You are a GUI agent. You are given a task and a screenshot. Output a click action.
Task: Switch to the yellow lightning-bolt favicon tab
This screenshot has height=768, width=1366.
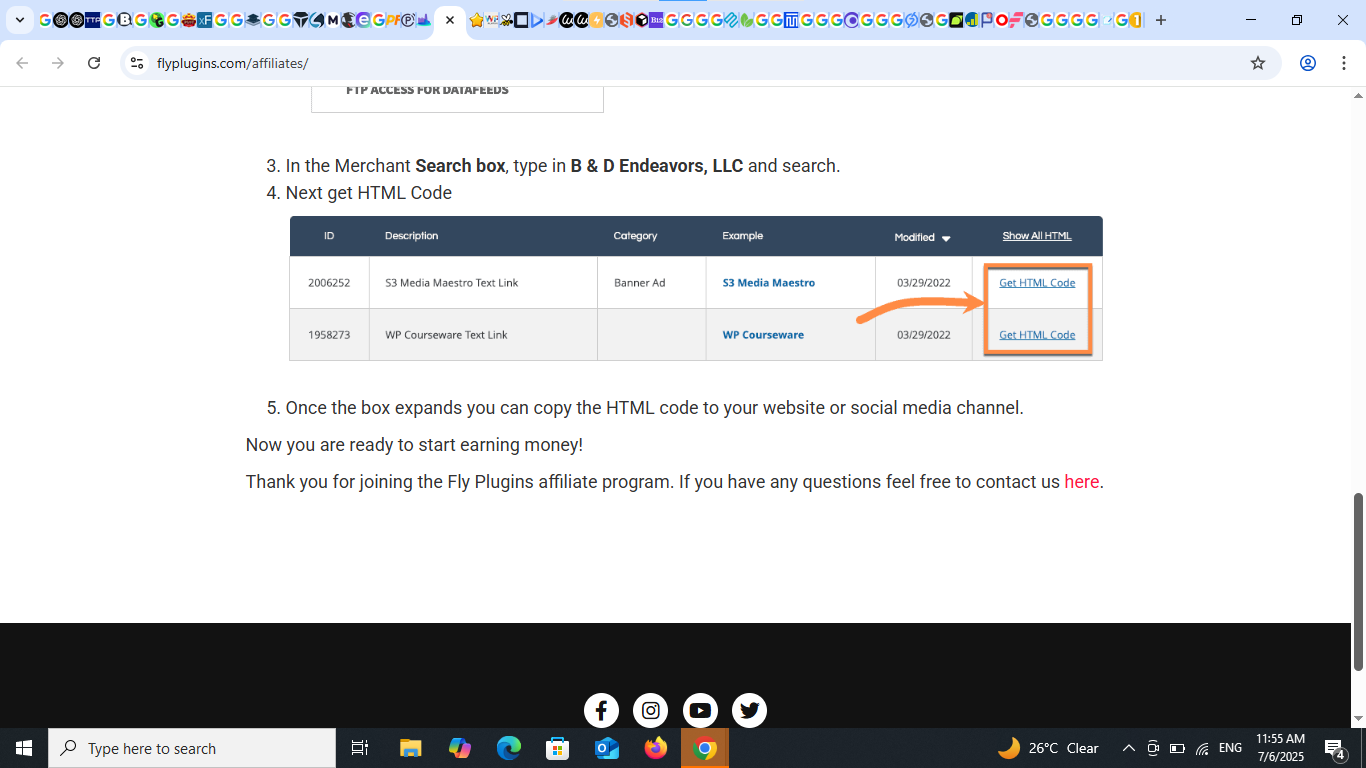[596, 20]
